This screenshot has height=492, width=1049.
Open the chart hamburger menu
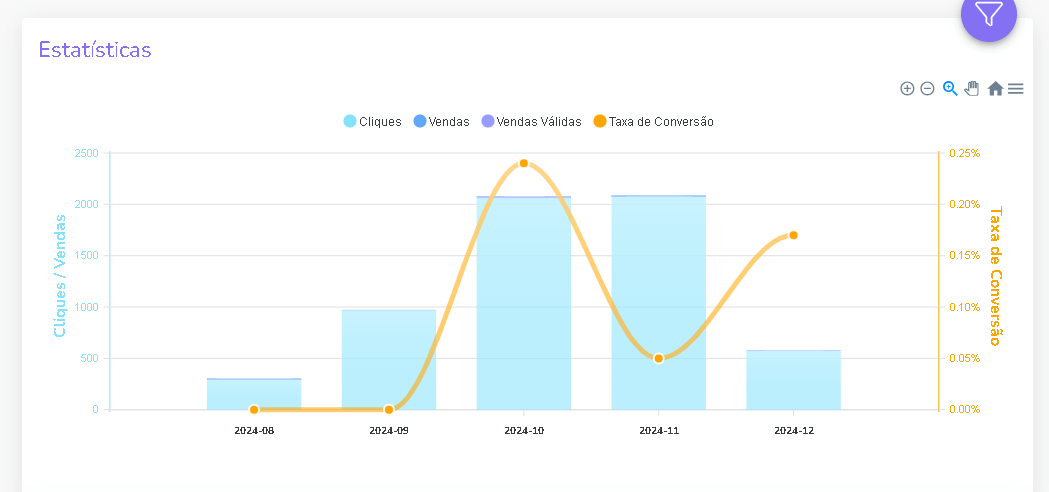(1016, 88)
